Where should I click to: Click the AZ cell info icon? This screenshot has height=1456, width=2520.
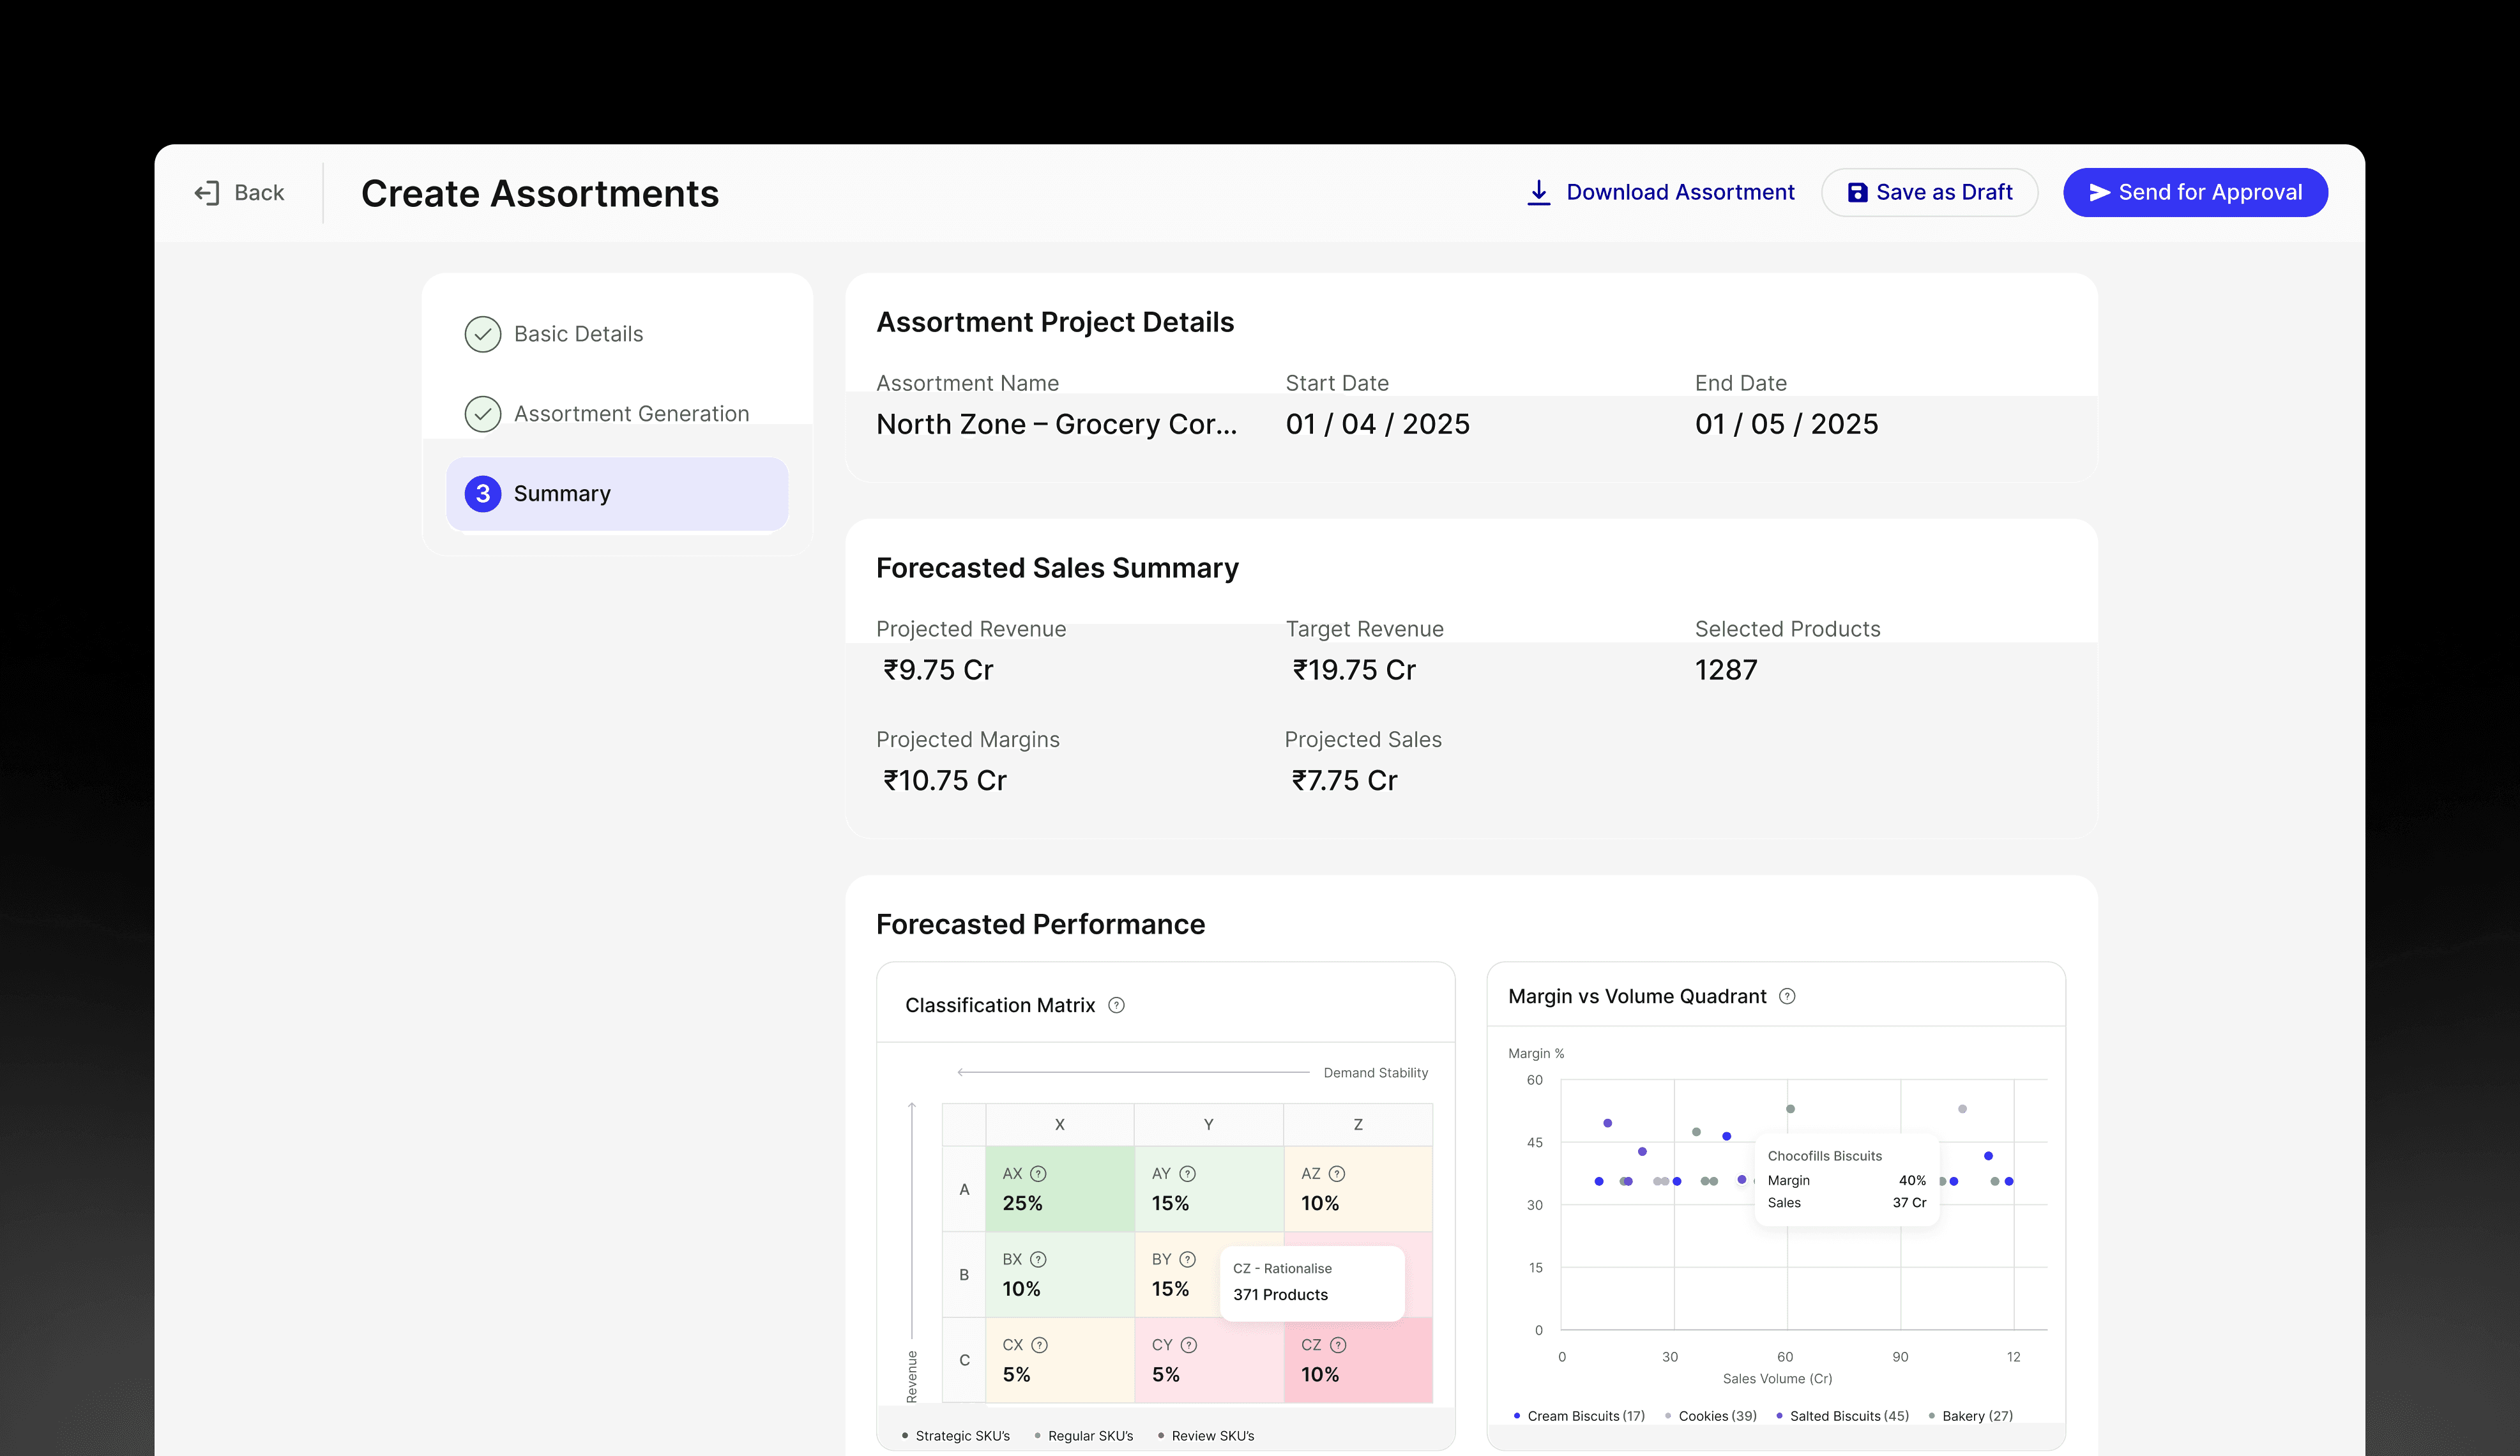pyautogui.click(x=1337, y=1174)
